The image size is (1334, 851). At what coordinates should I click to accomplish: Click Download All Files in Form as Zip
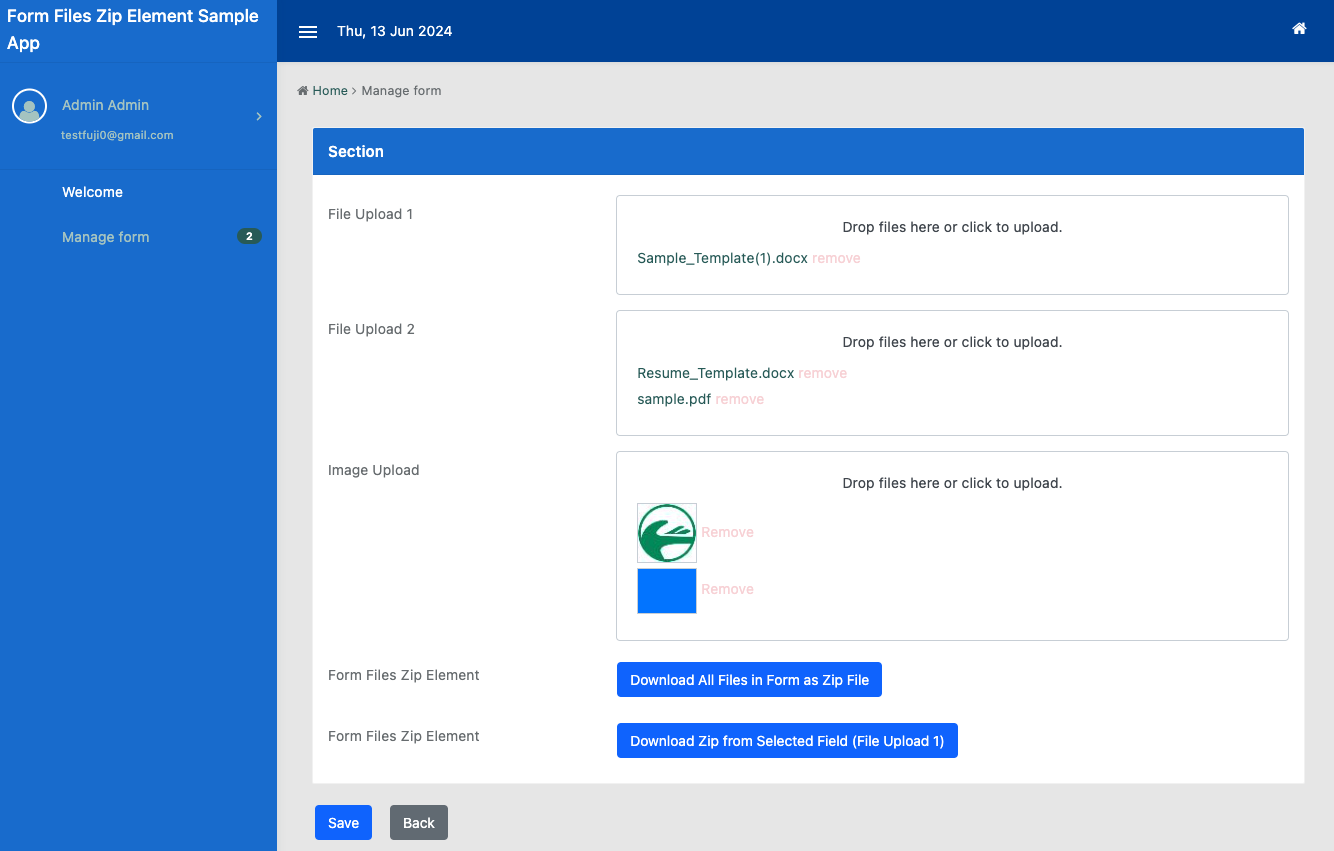749,680
